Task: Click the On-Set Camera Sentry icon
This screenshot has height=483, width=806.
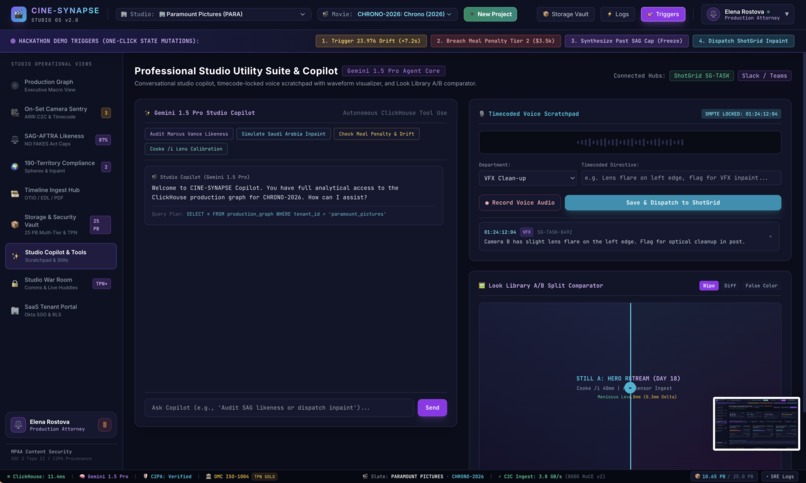Action: tap(15, 113)
